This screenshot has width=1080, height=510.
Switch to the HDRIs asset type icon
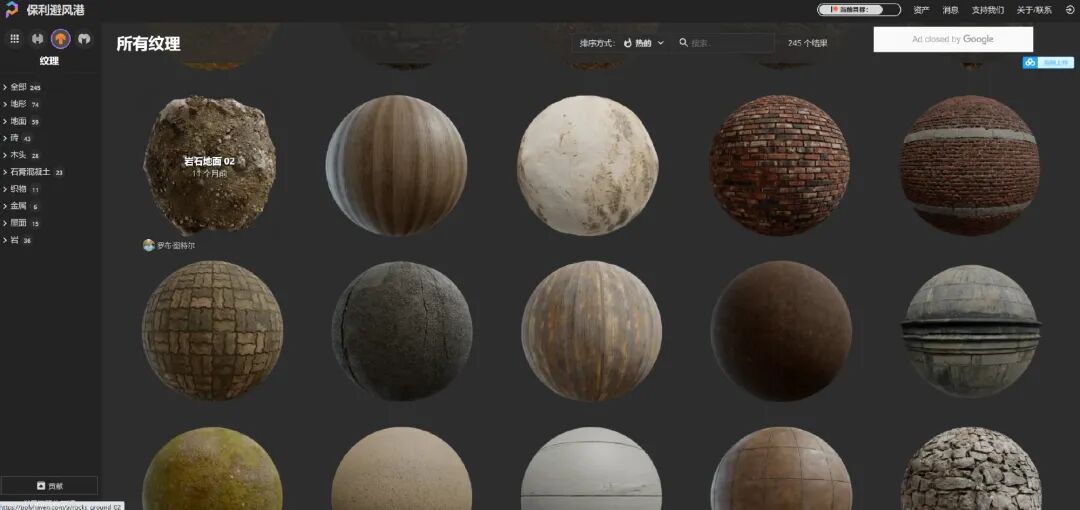(37, 39)
